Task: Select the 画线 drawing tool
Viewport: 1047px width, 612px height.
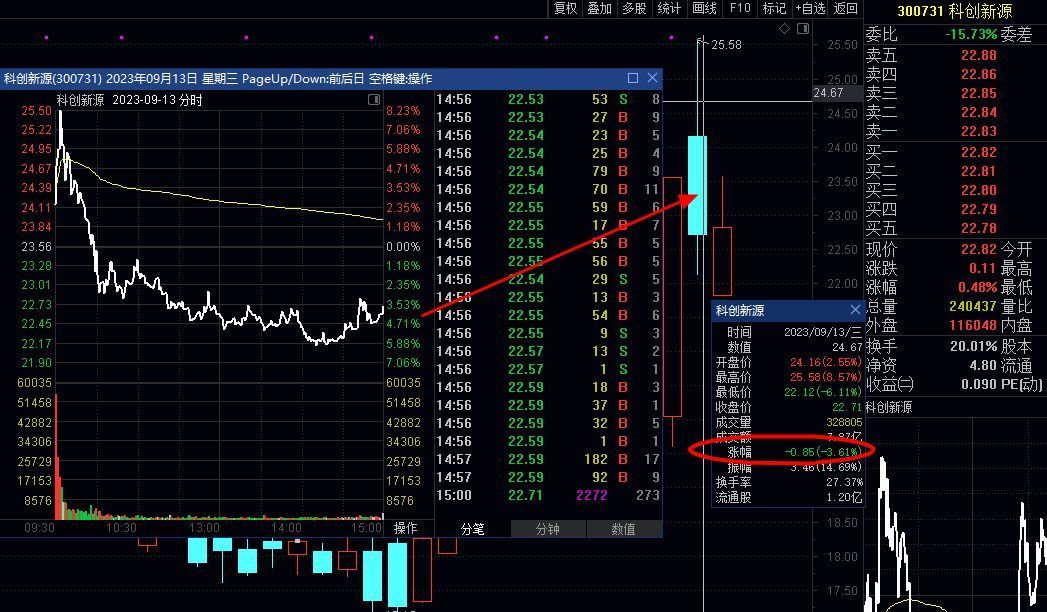Action: (x=704, y=8)
